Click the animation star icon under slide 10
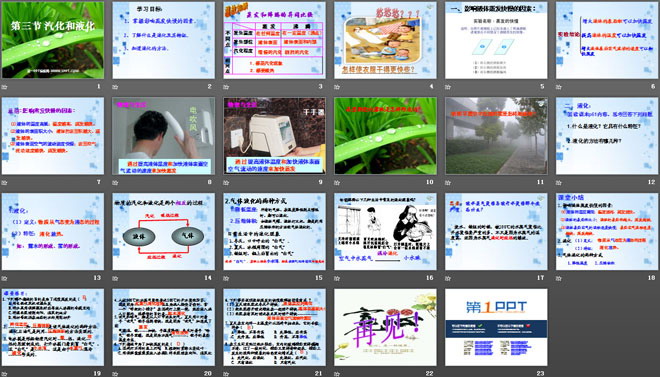Viewport: 660px width, 377px height. (x=337, y=183)
